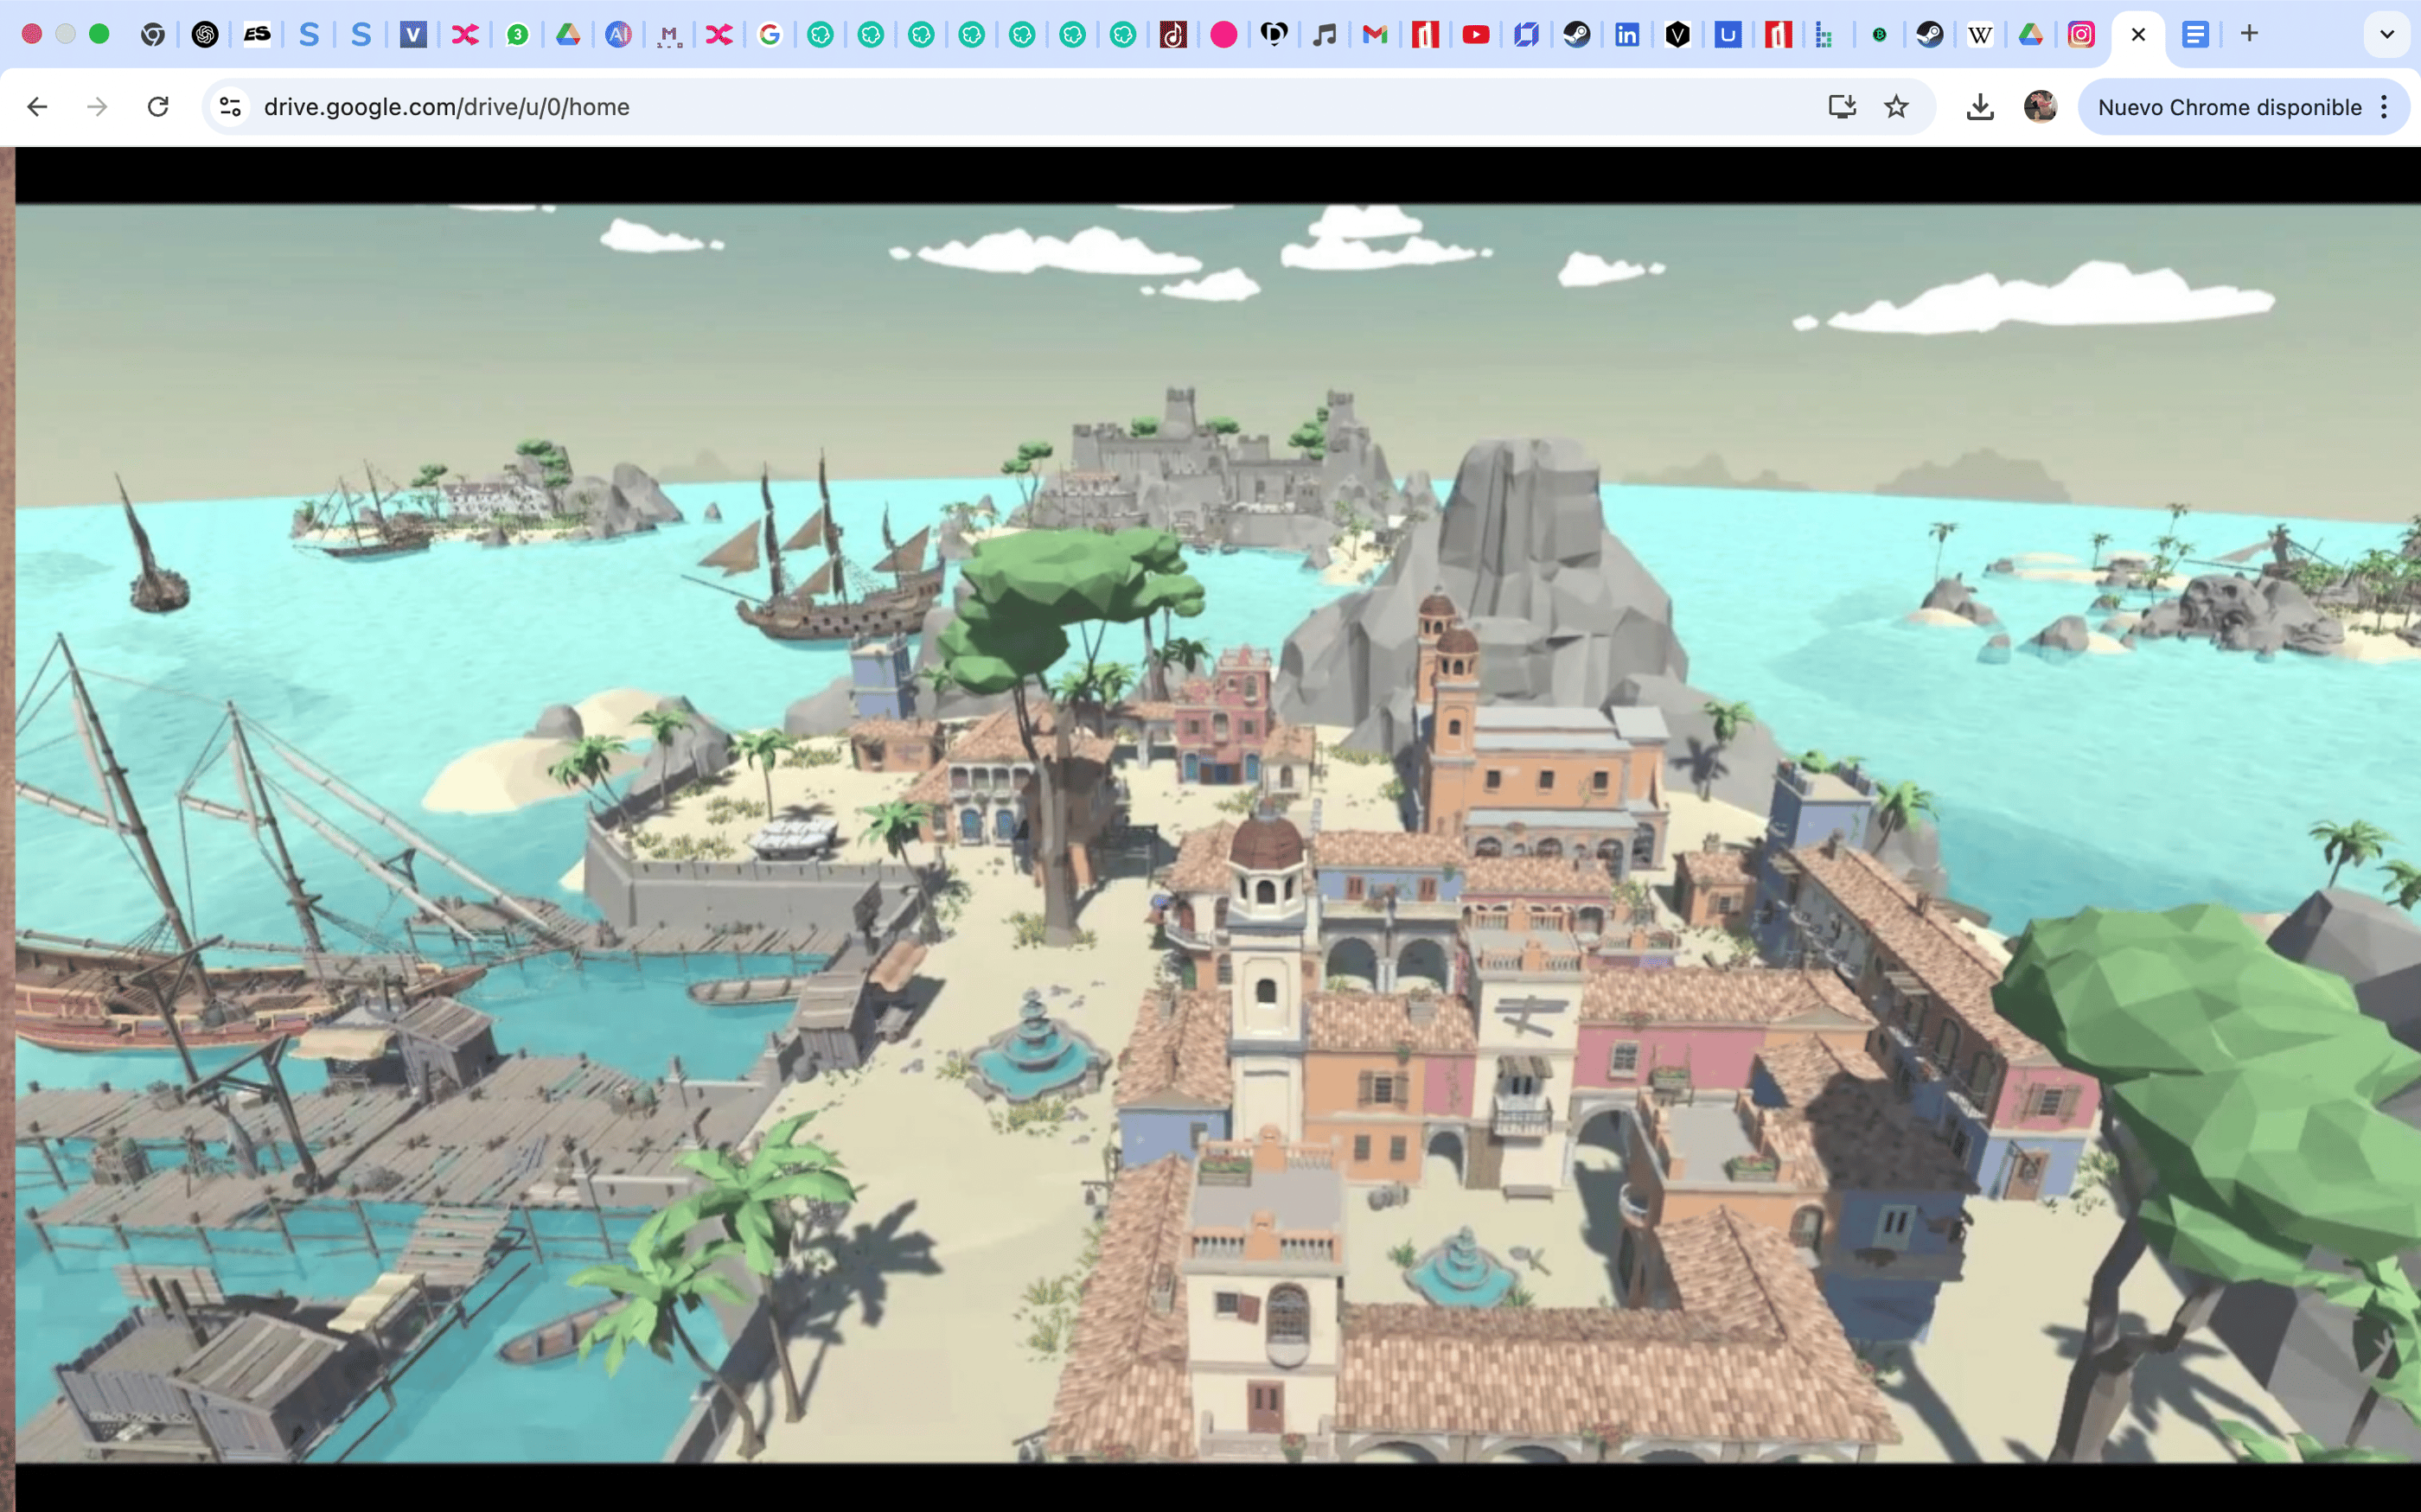Switch to the Google Docs tab
2421x1512 pixels.
pos(2195,35)
